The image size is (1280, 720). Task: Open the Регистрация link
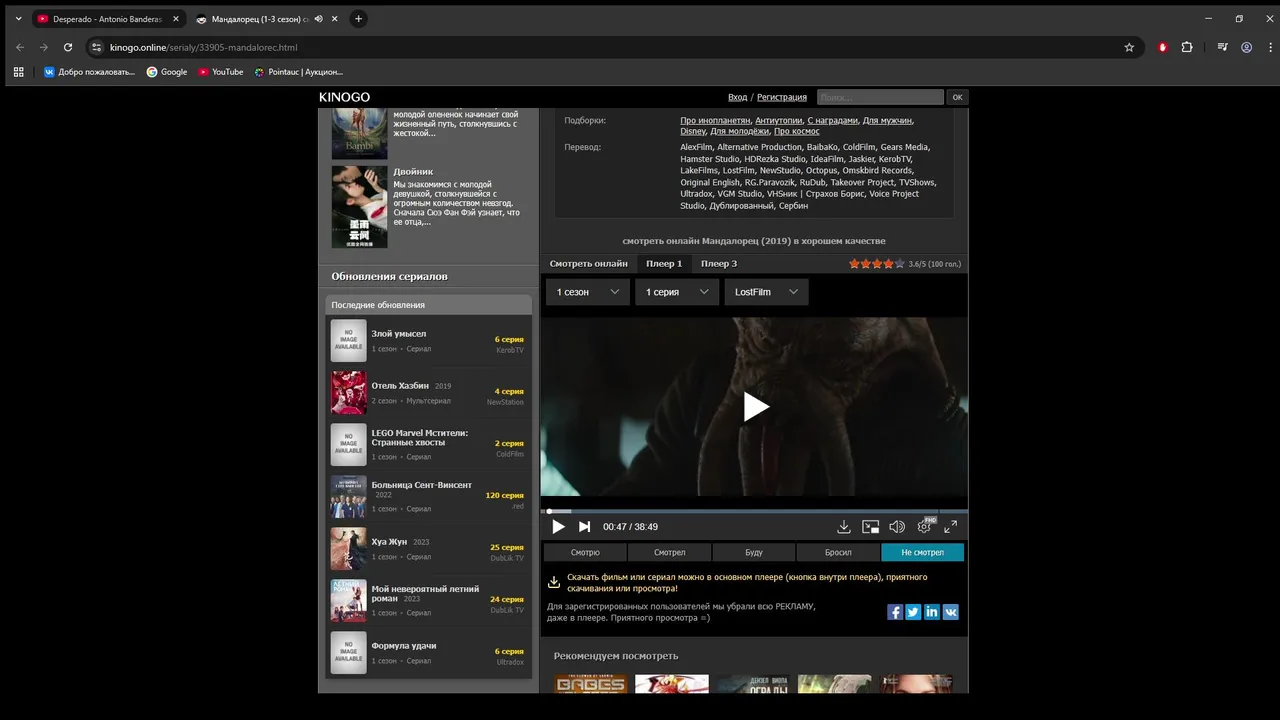tap(782, 97)
